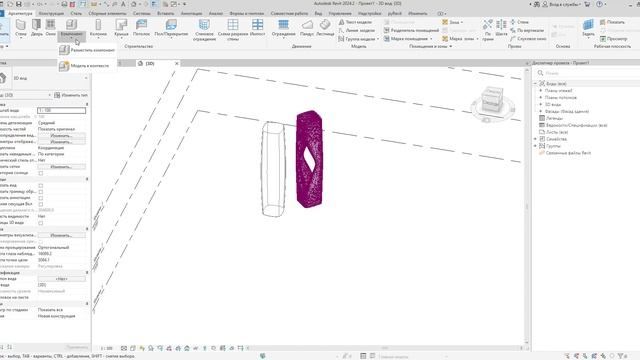Click the help question mark icon

[x=599, y=4]
